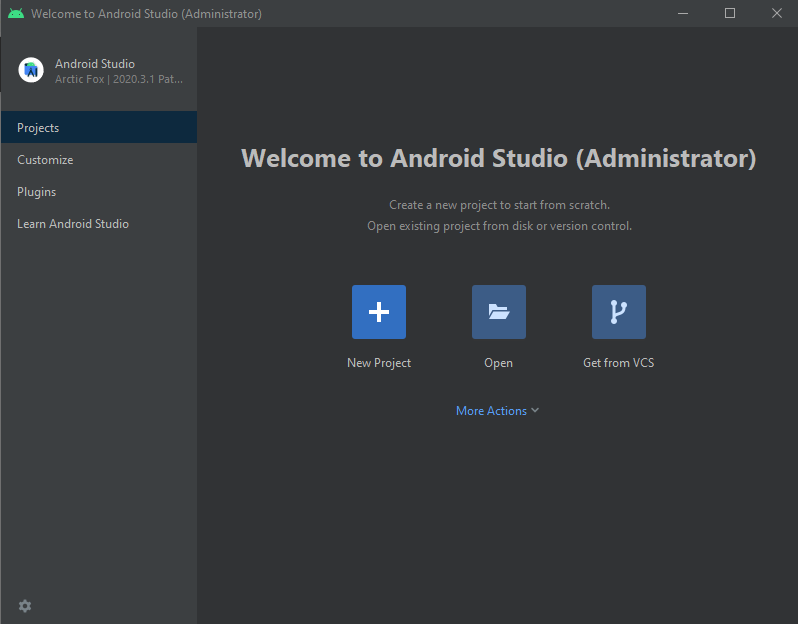Open the Plugins tab
Viewport: 798px width, 624px height.
(99, 192)
